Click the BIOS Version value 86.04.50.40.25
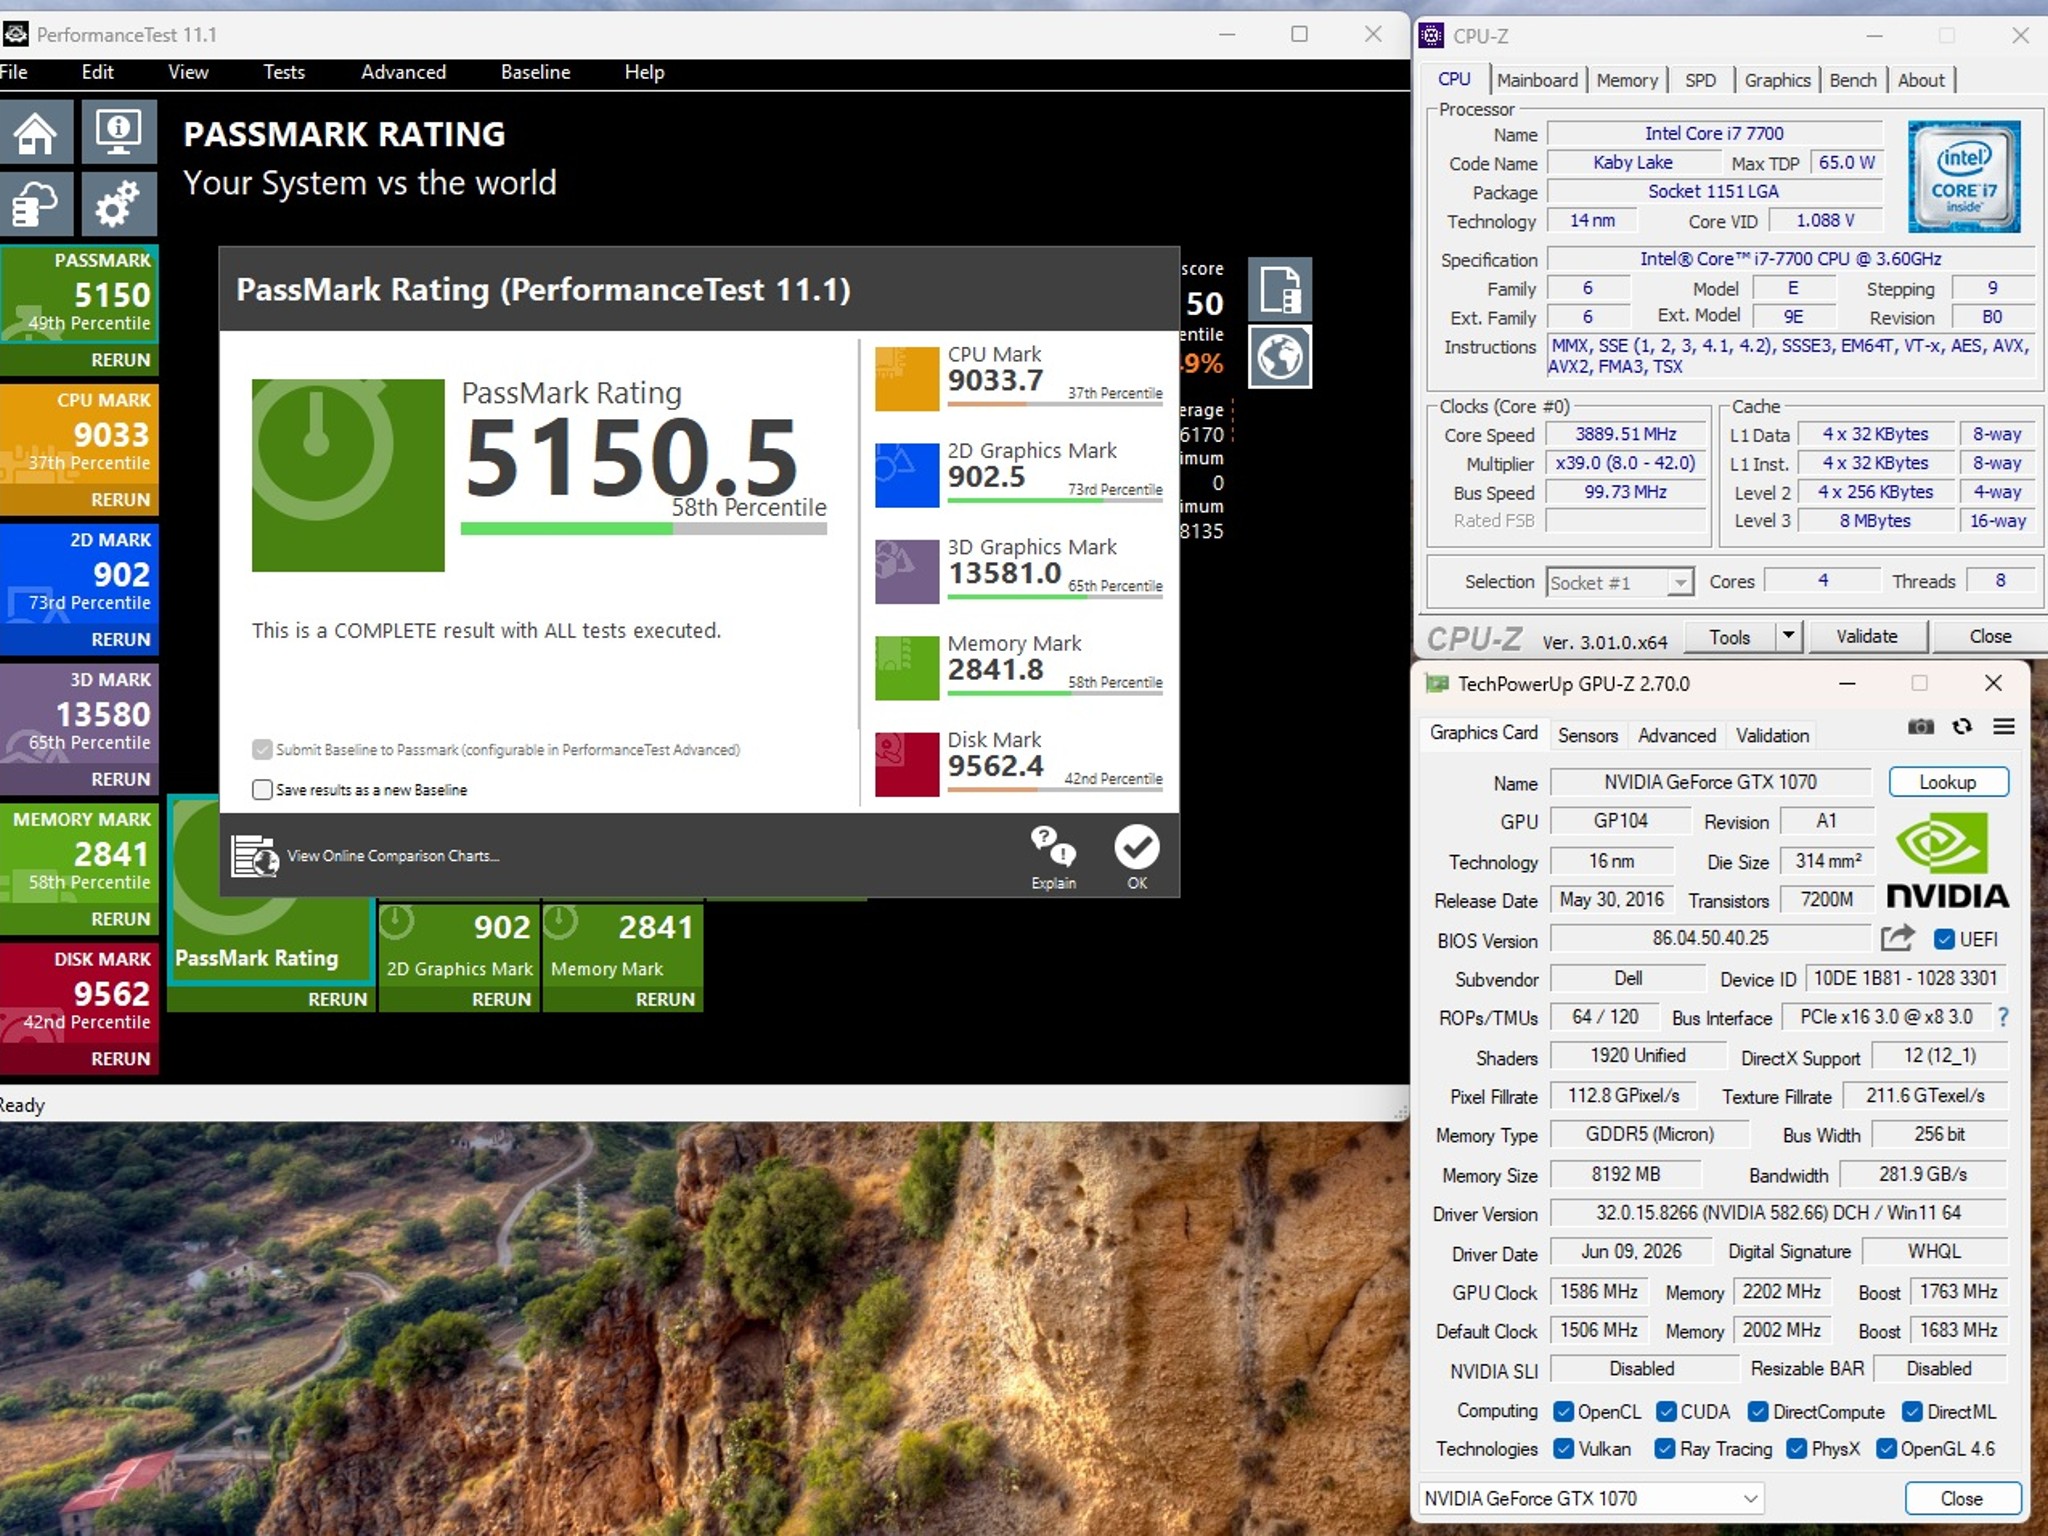The width and height of the screenshot is (2048, 1536). pyautogui.click(x=1710, y=938)
